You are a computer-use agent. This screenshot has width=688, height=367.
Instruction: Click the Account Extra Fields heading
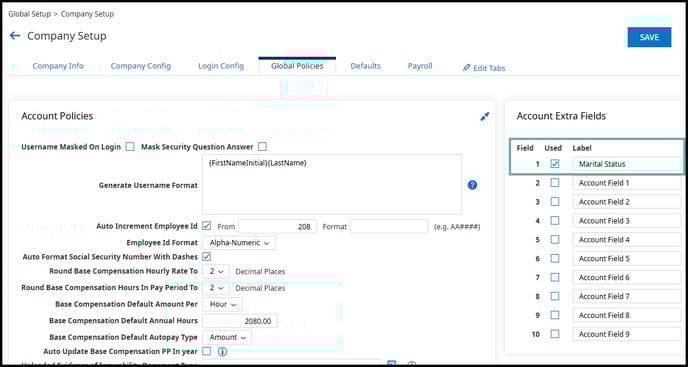tap(561, 116)
